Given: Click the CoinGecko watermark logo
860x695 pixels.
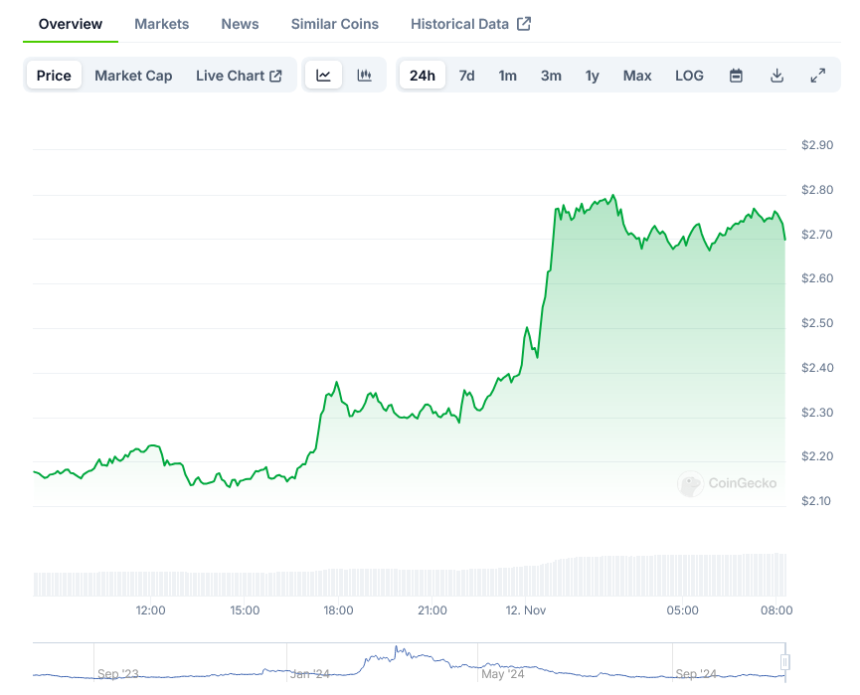Looking at the screenshot, I should (690, 484).
